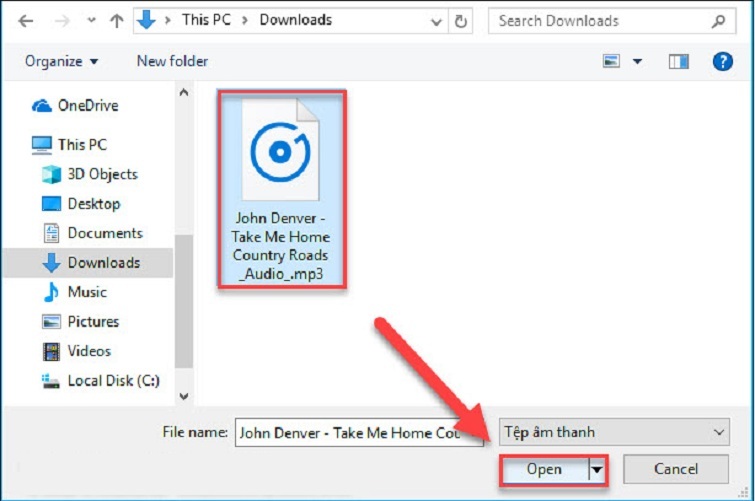
Task: Open the Organize dropdown menu
Action: point(61,61)
